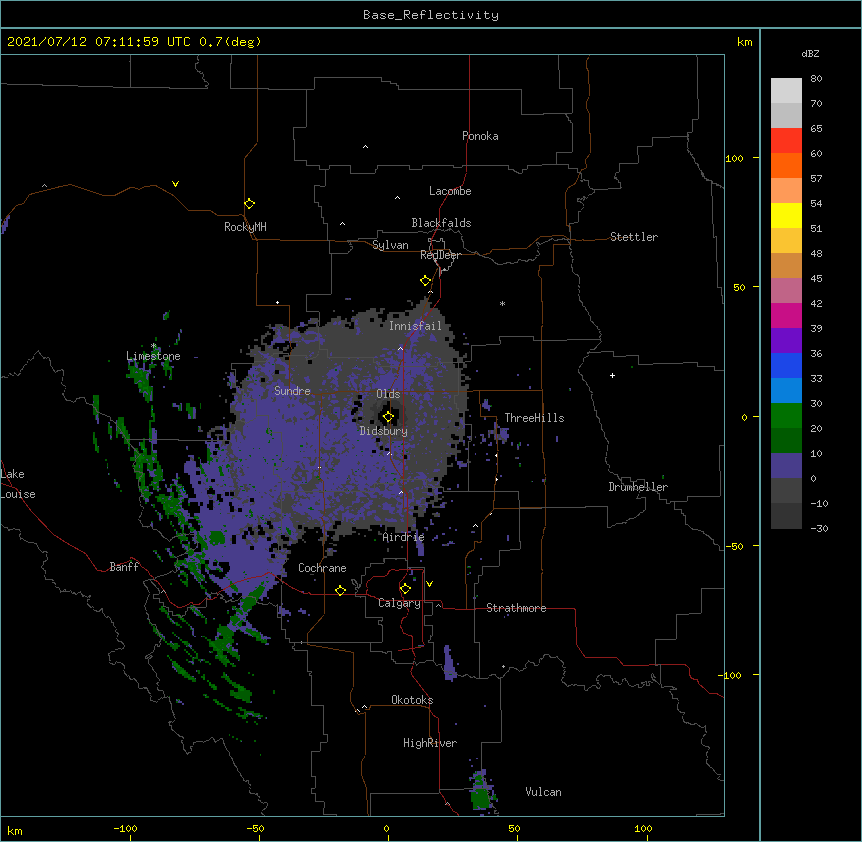
Task: Click the Cochrane town label
Action: 322,568
